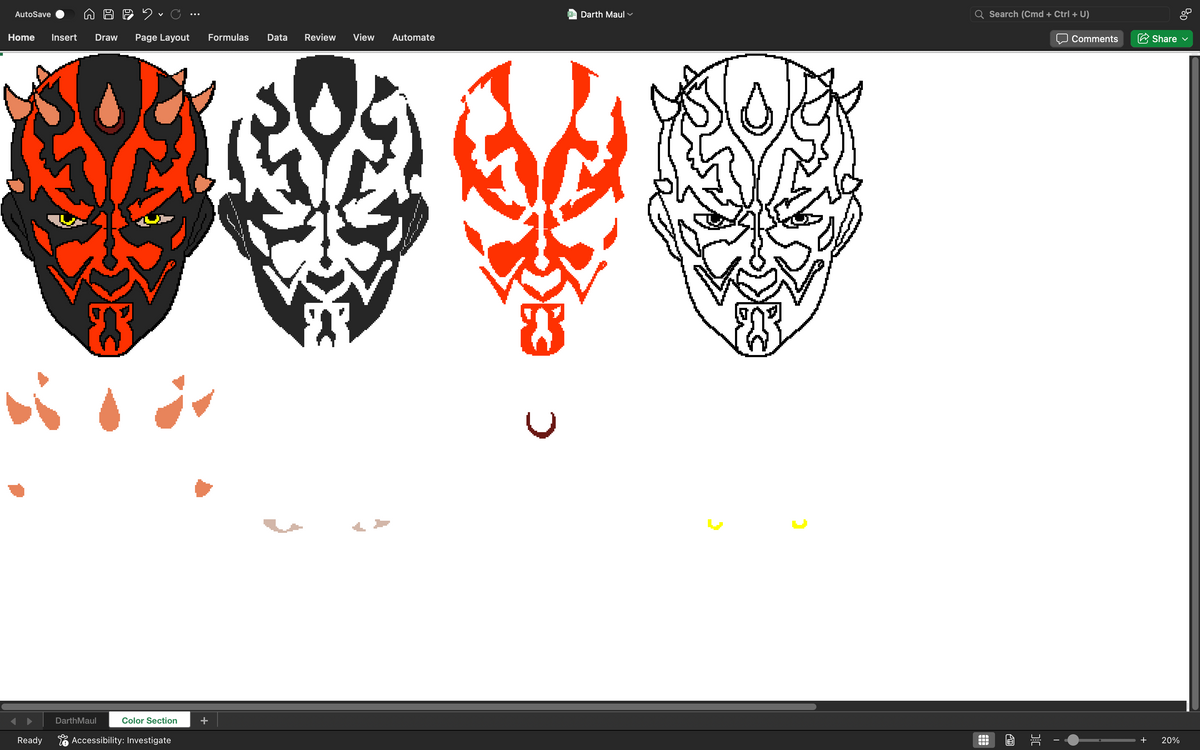Switch to the Draw ribbon tab

pos(106,38)
